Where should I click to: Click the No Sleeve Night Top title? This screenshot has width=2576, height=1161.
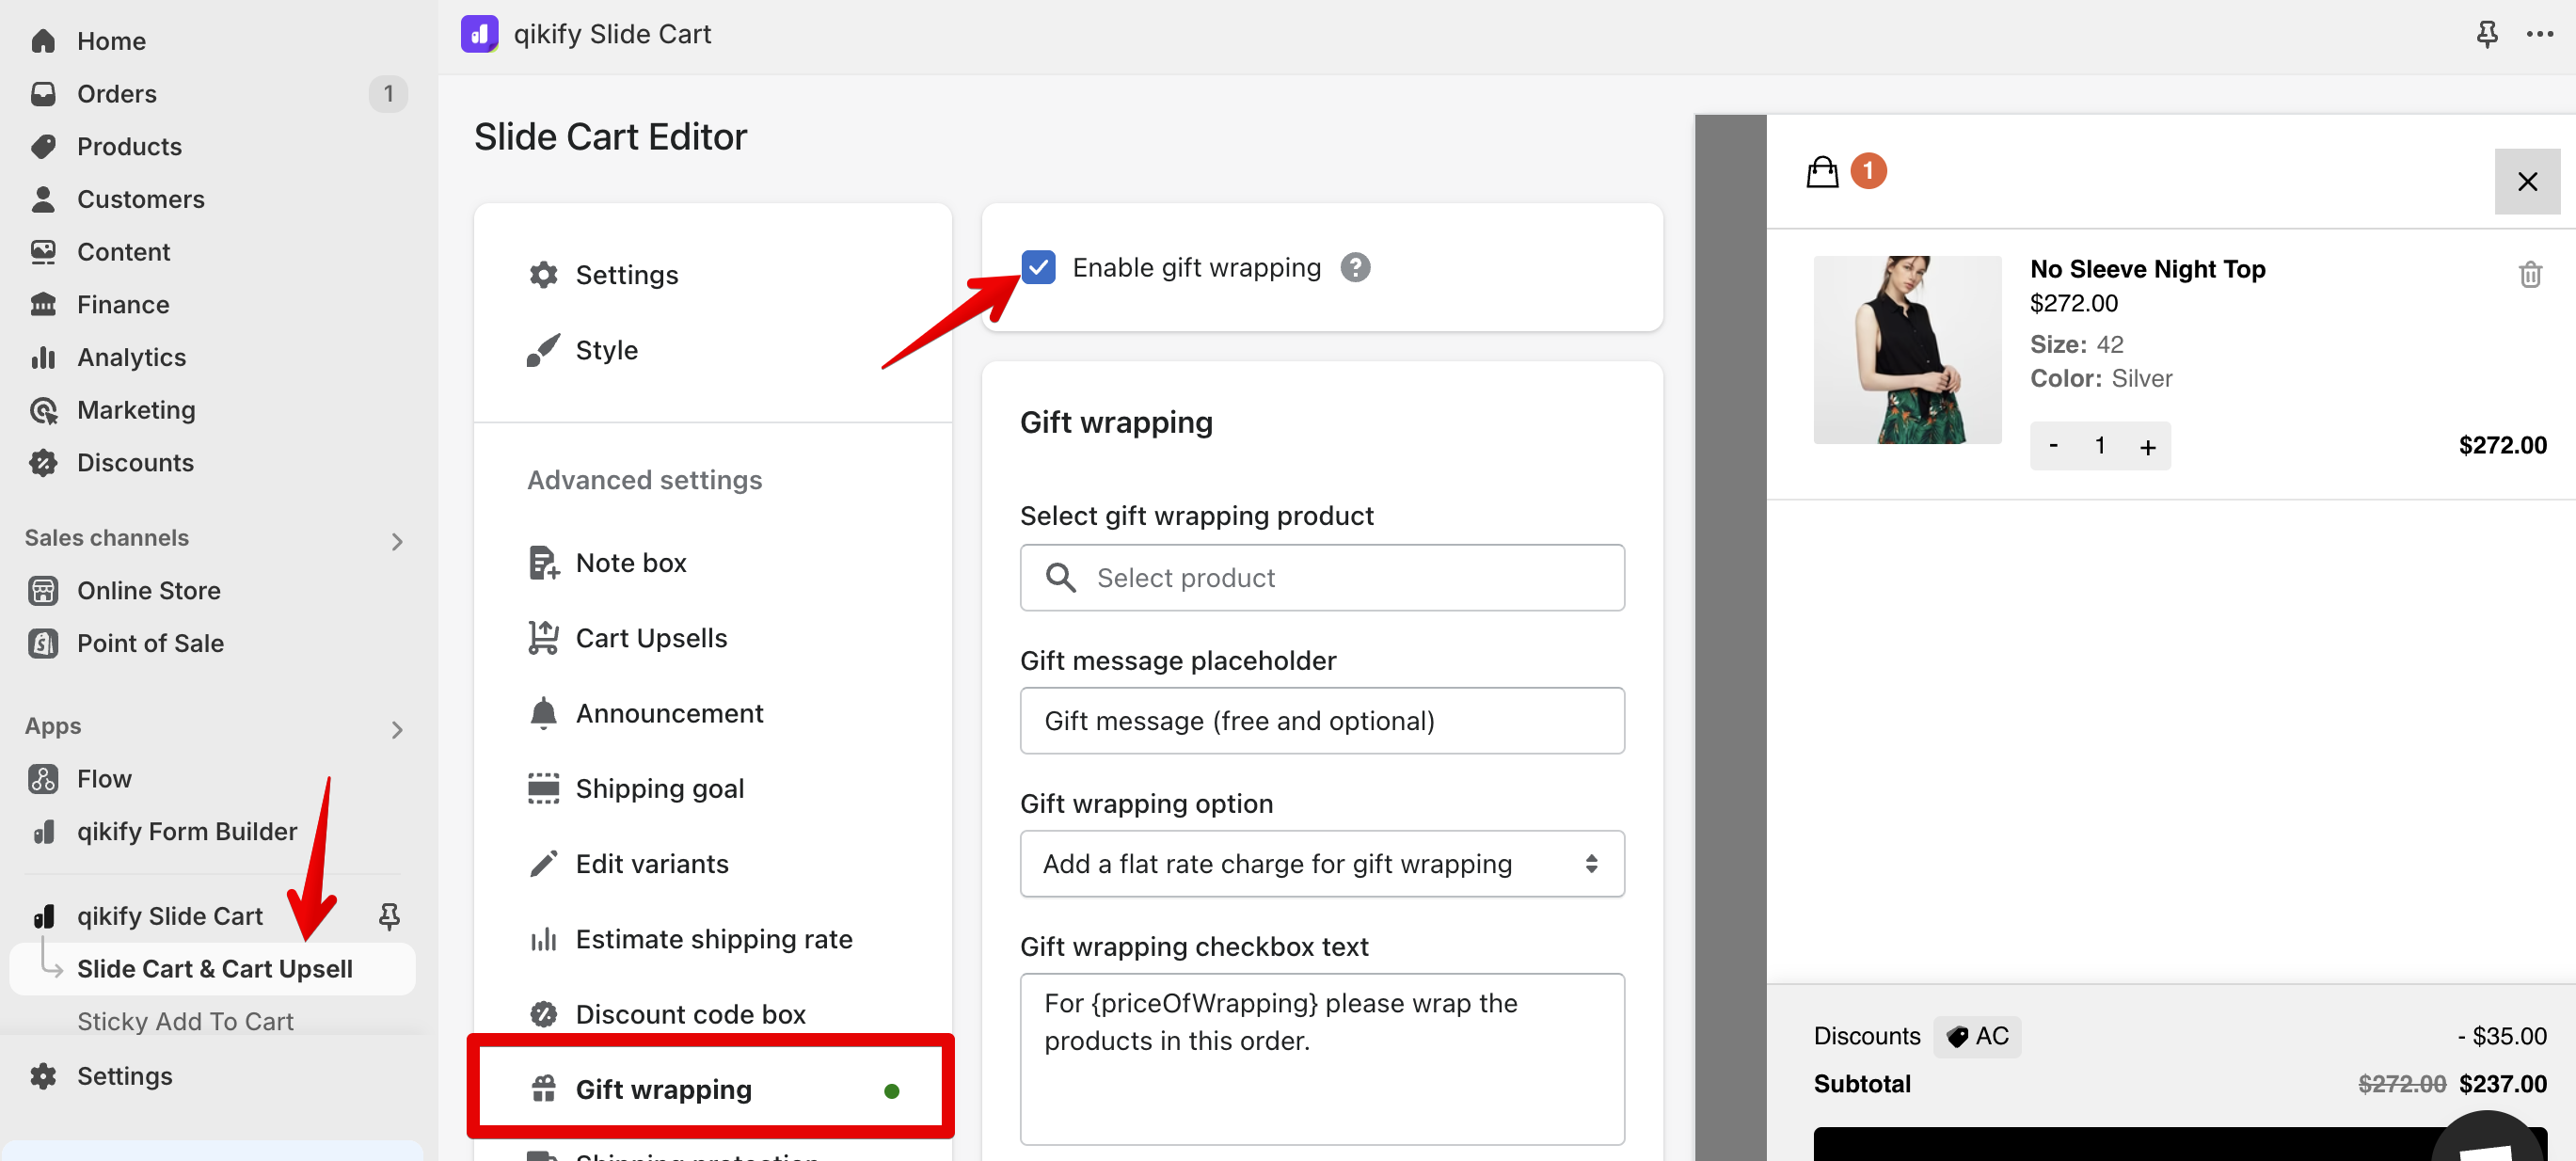[2147, 269]
